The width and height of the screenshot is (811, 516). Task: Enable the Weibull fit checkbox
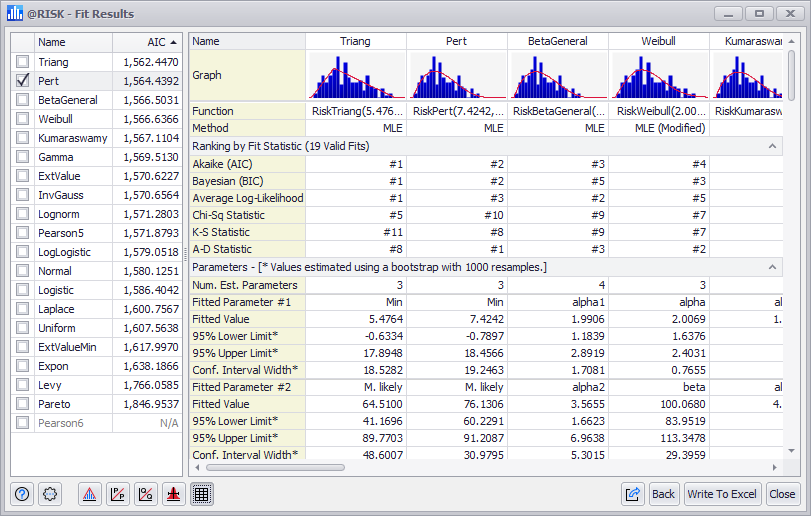[x=22, y=119]
